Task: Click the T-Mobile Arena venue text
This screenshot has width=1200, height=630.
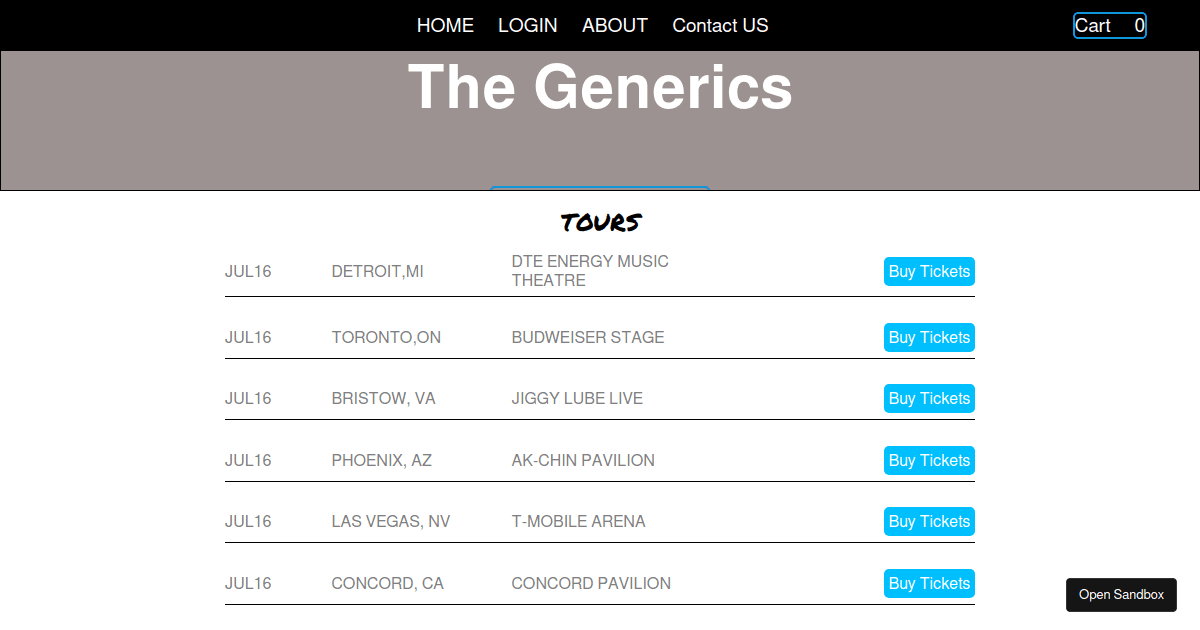Action: 578,521
